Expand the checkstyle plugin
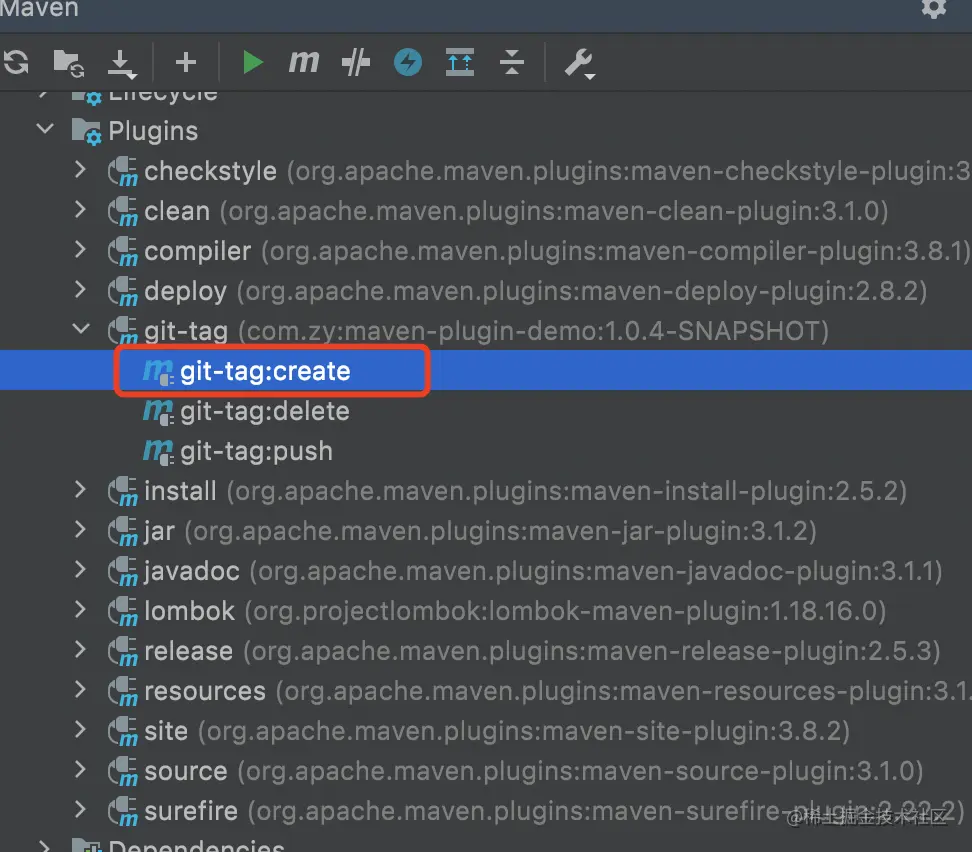The image size is (972, 852). click(x=80, y=169)
